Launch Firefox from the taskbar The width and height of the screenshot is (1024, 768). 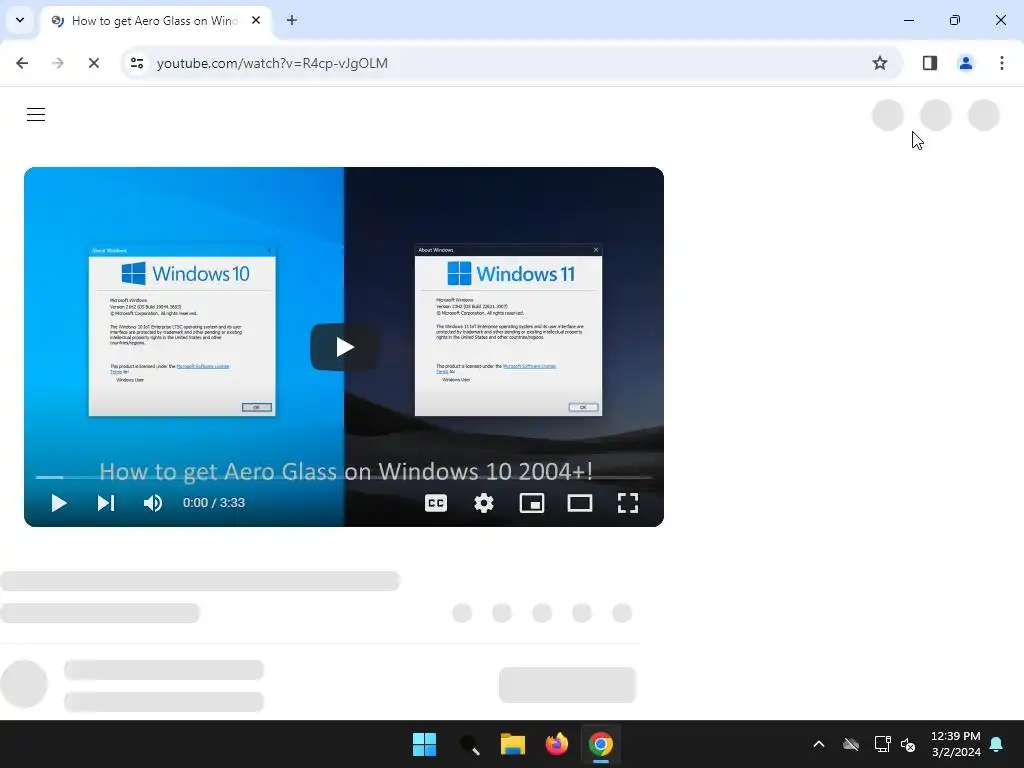556,744
